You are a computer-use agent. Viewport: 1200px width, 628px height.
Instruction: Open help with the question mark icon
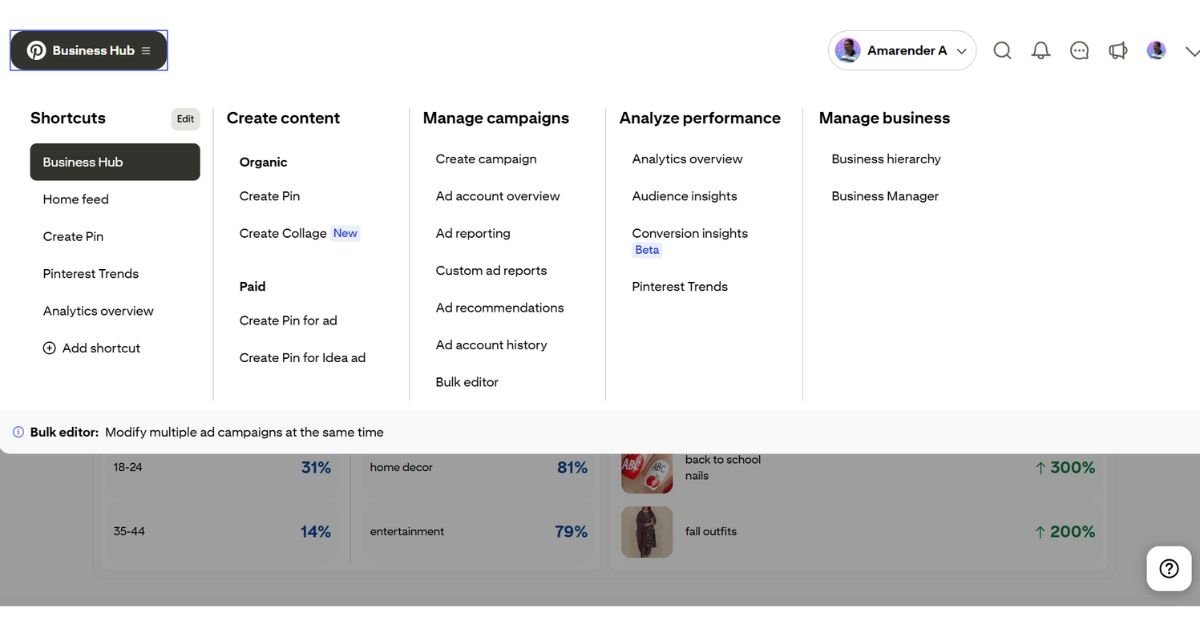tap(1168, 568)
